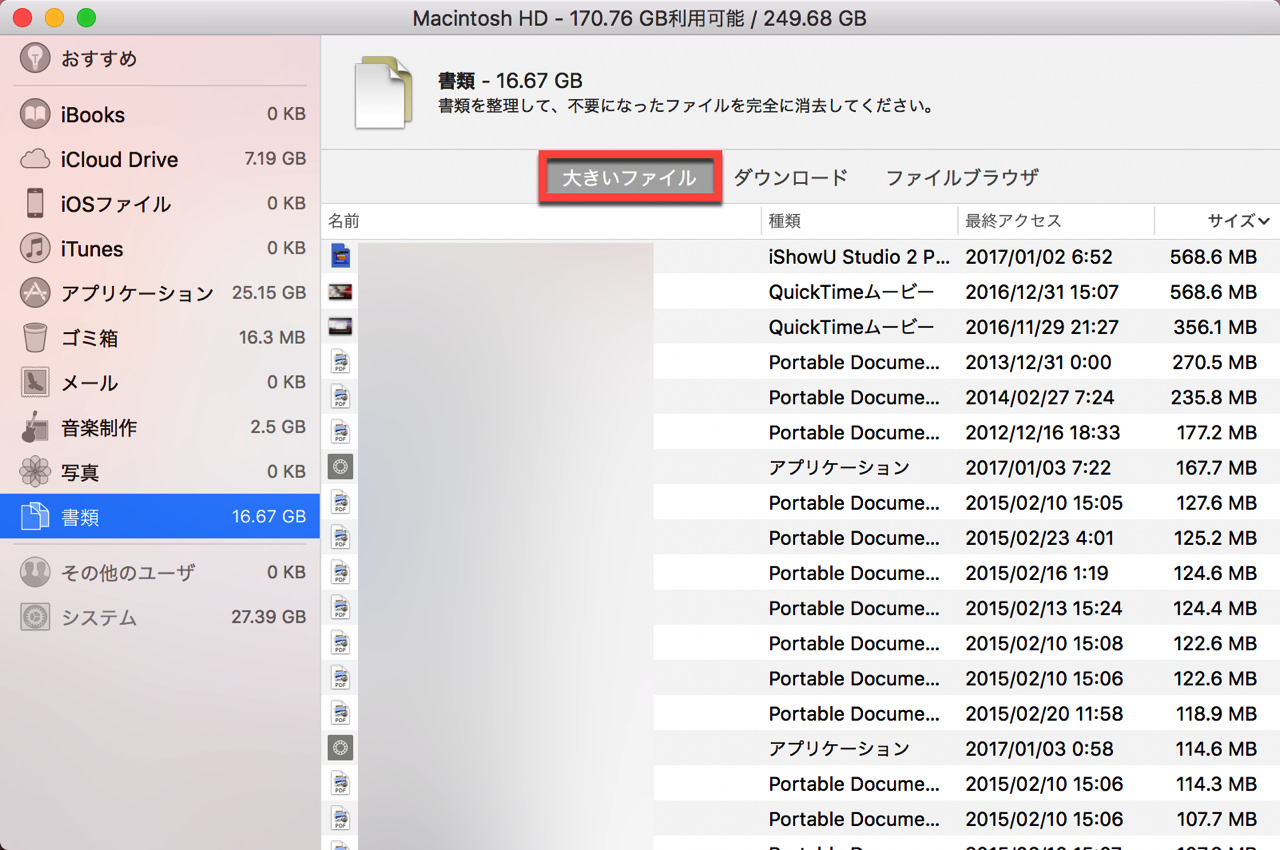Click the 書類 documents sidebar icon
Screen dimensions: 1280x850
[x=35, y=517]
